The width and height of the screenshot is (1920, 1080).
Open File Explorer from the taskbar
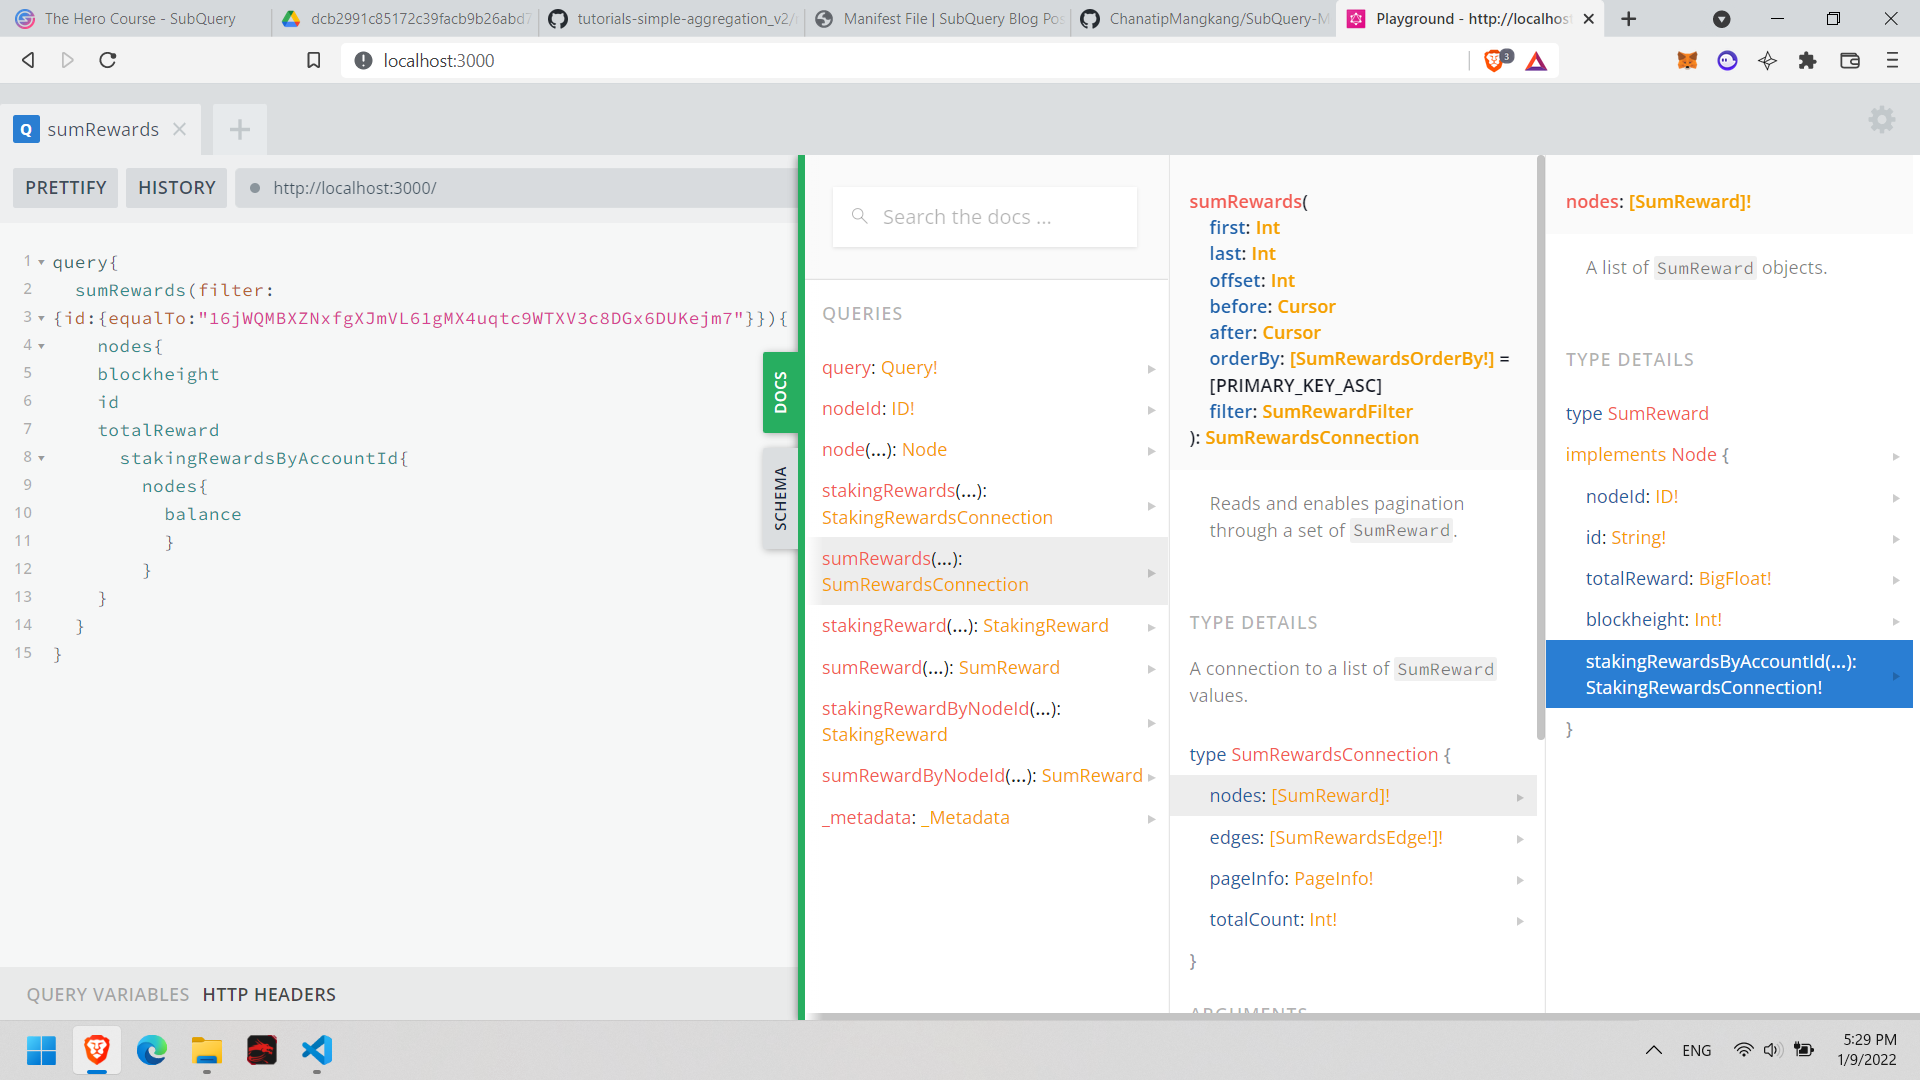tap(206, 1051)
